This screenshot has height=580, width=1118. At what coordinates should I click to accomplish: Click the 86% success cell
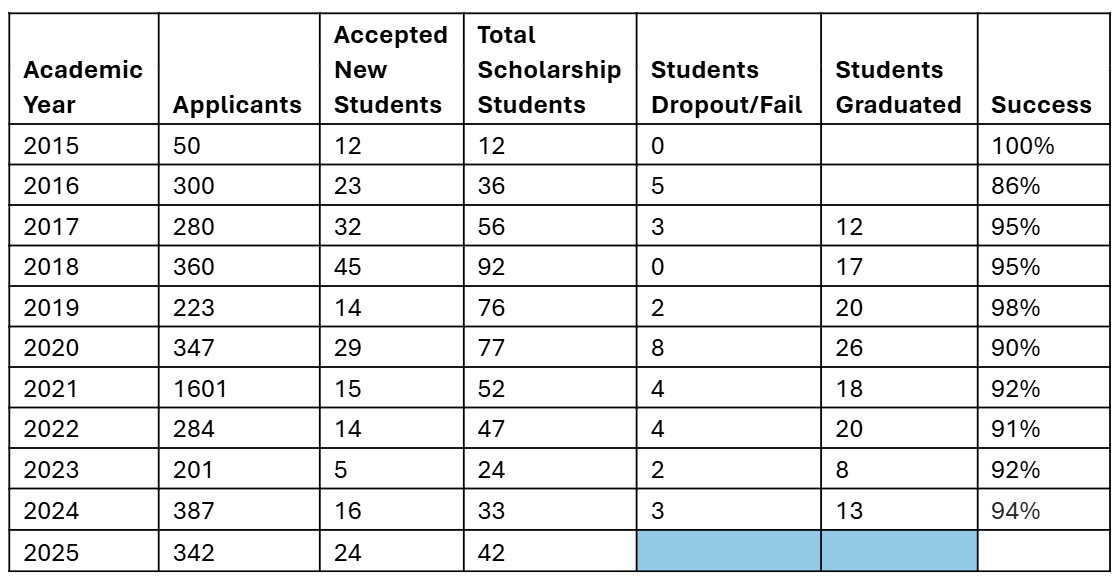[x=1044, y=185]
